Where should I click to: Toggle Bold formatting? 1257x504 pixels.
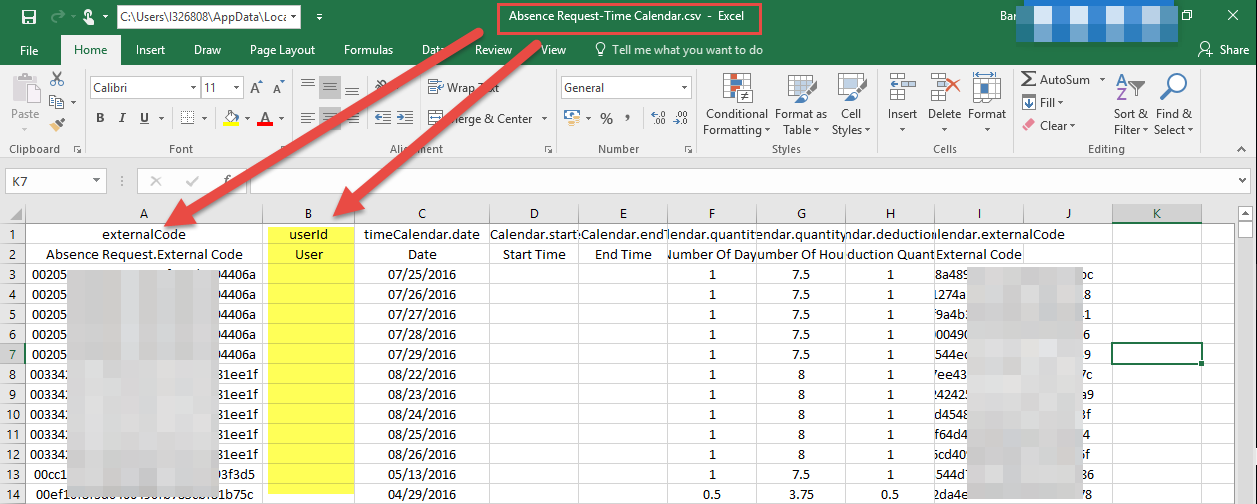click(100, 118)
